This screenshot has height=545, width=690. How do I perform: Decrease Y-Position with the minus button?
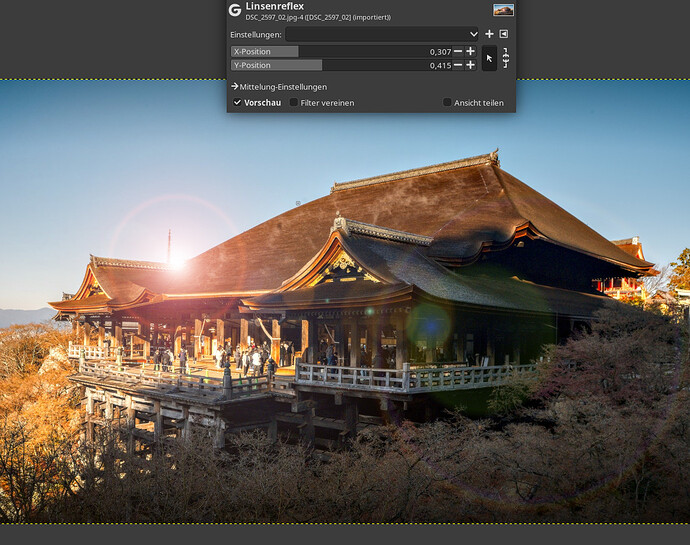click(x=458, y=65)
